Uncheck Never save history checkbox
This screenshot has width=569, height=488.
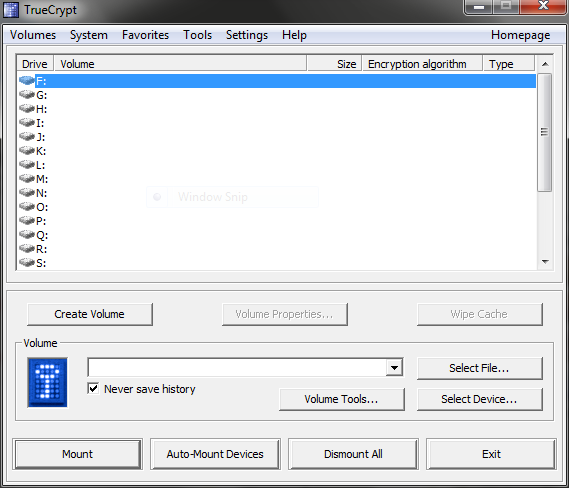click(93, 389)
